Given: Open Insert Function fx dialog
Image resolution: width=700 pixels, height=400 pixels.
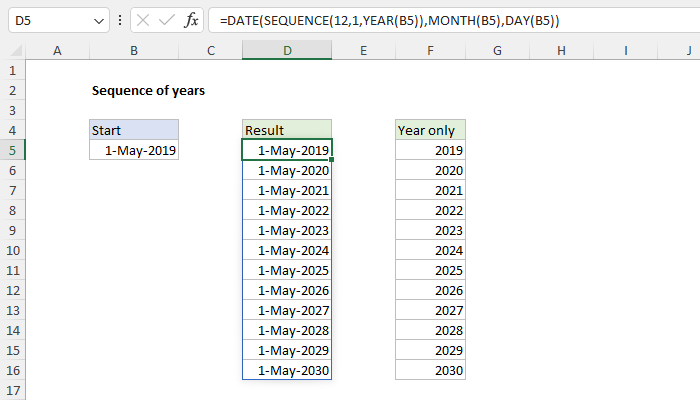Looking at the screenshot, I should [191, 20].
